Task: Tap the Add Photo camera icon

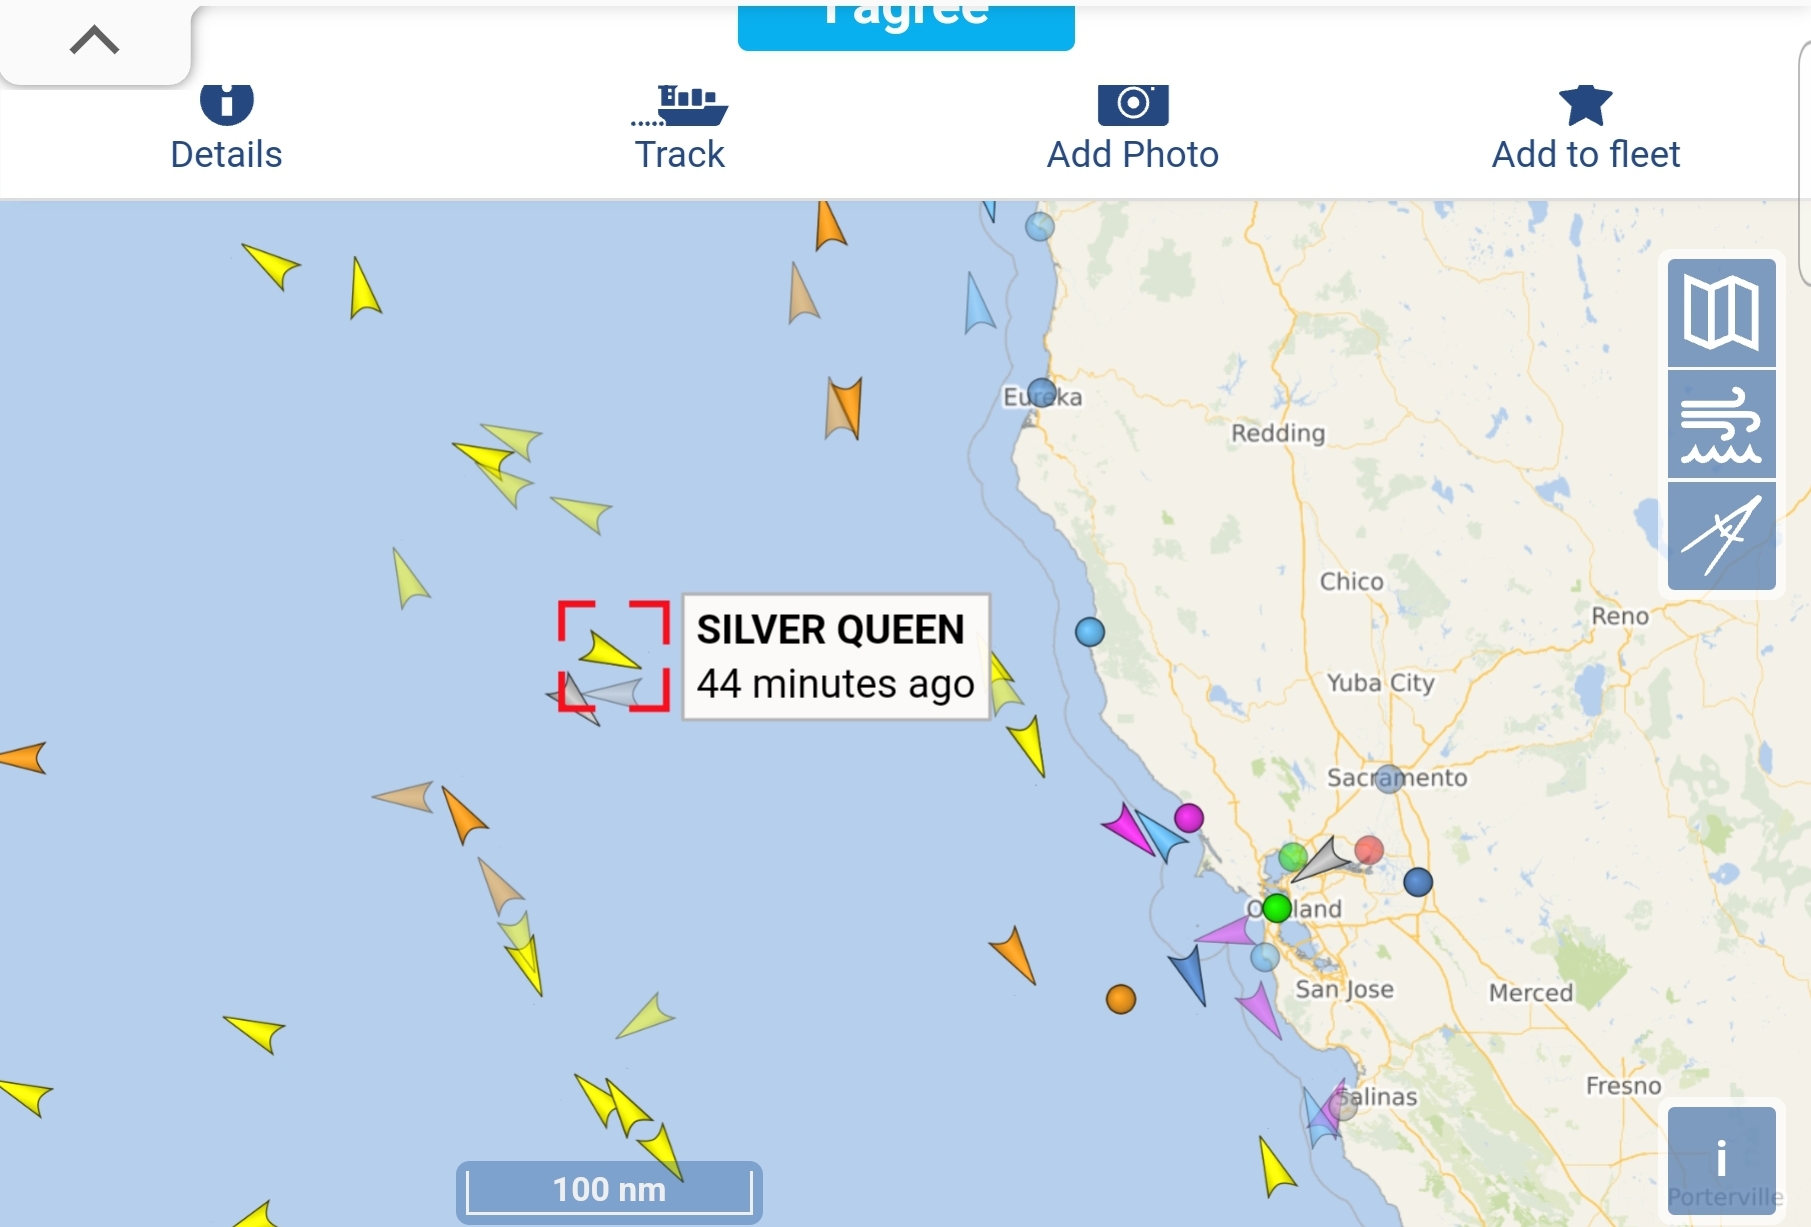Action: (1133, 104)
